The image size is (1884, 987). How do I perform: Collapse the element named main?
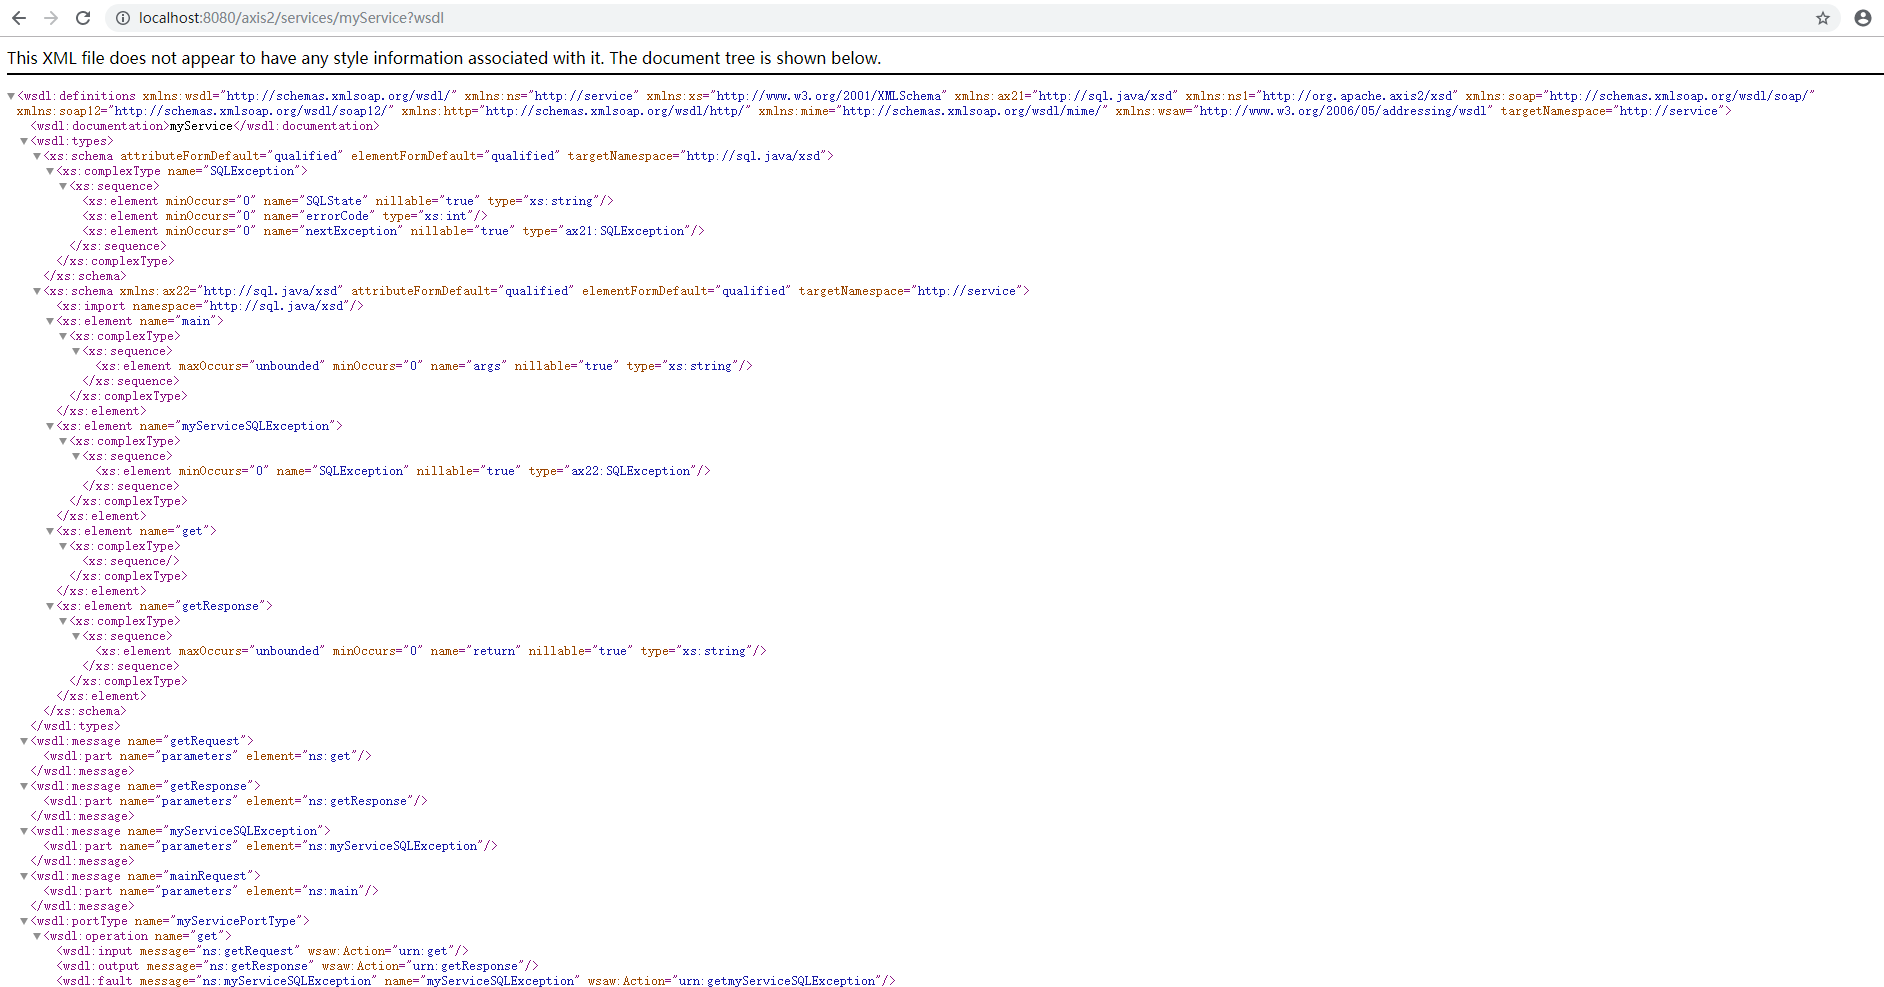pos(51,320)
